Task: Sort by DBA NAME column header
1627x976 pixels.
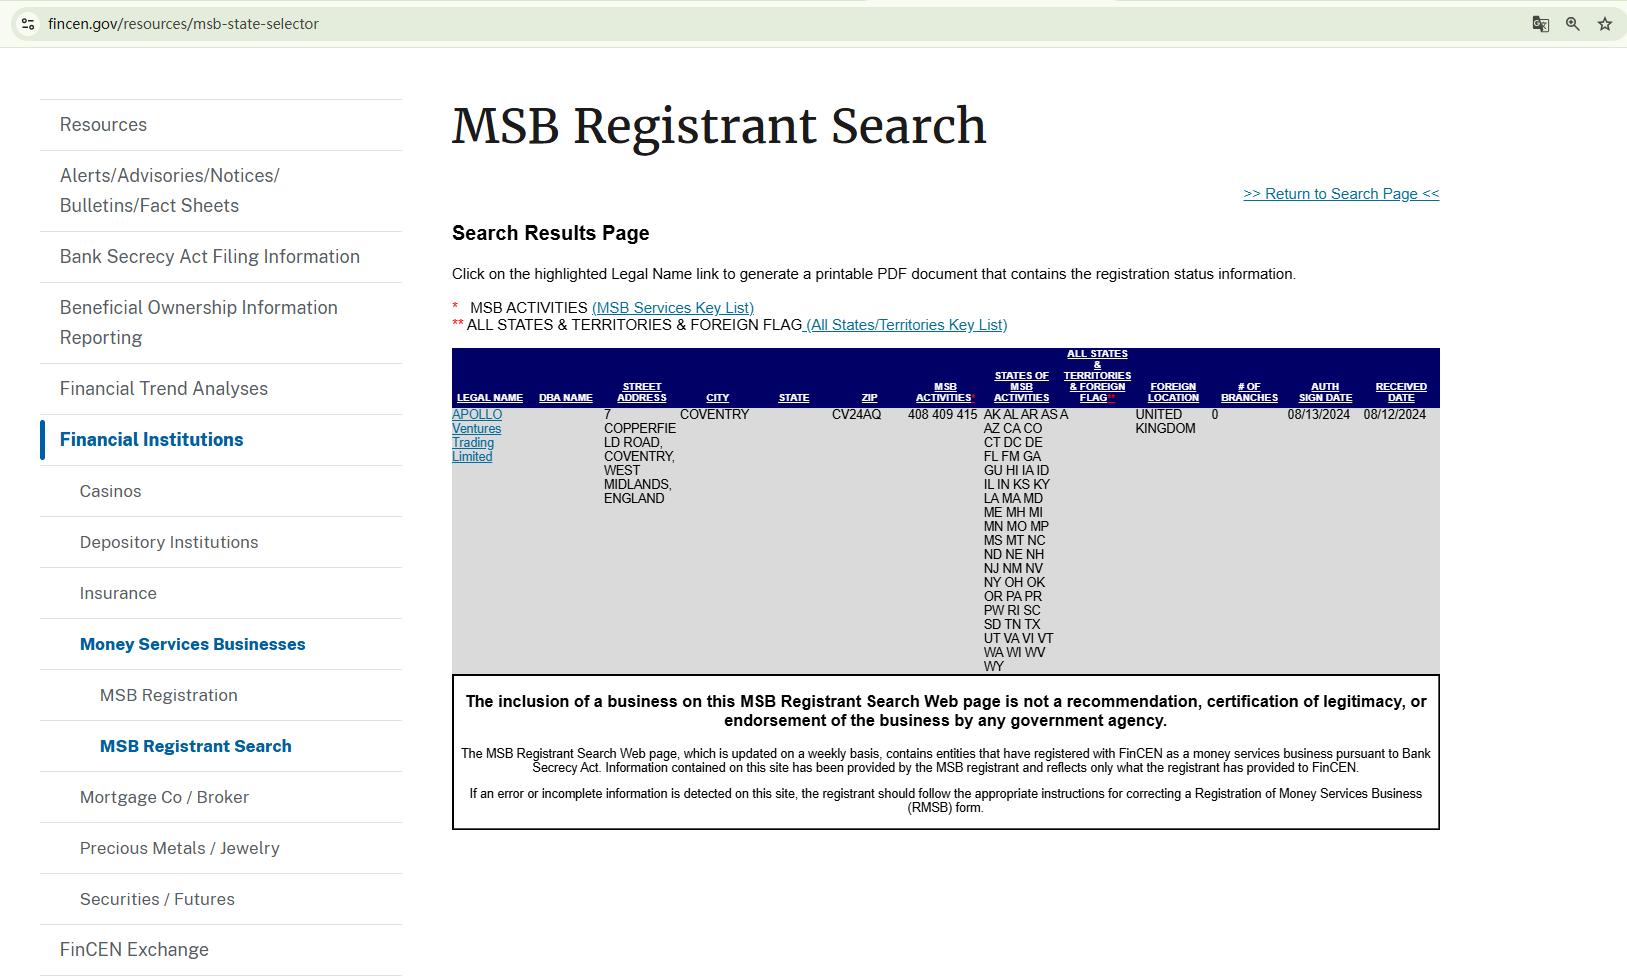Action: [566, 398]
